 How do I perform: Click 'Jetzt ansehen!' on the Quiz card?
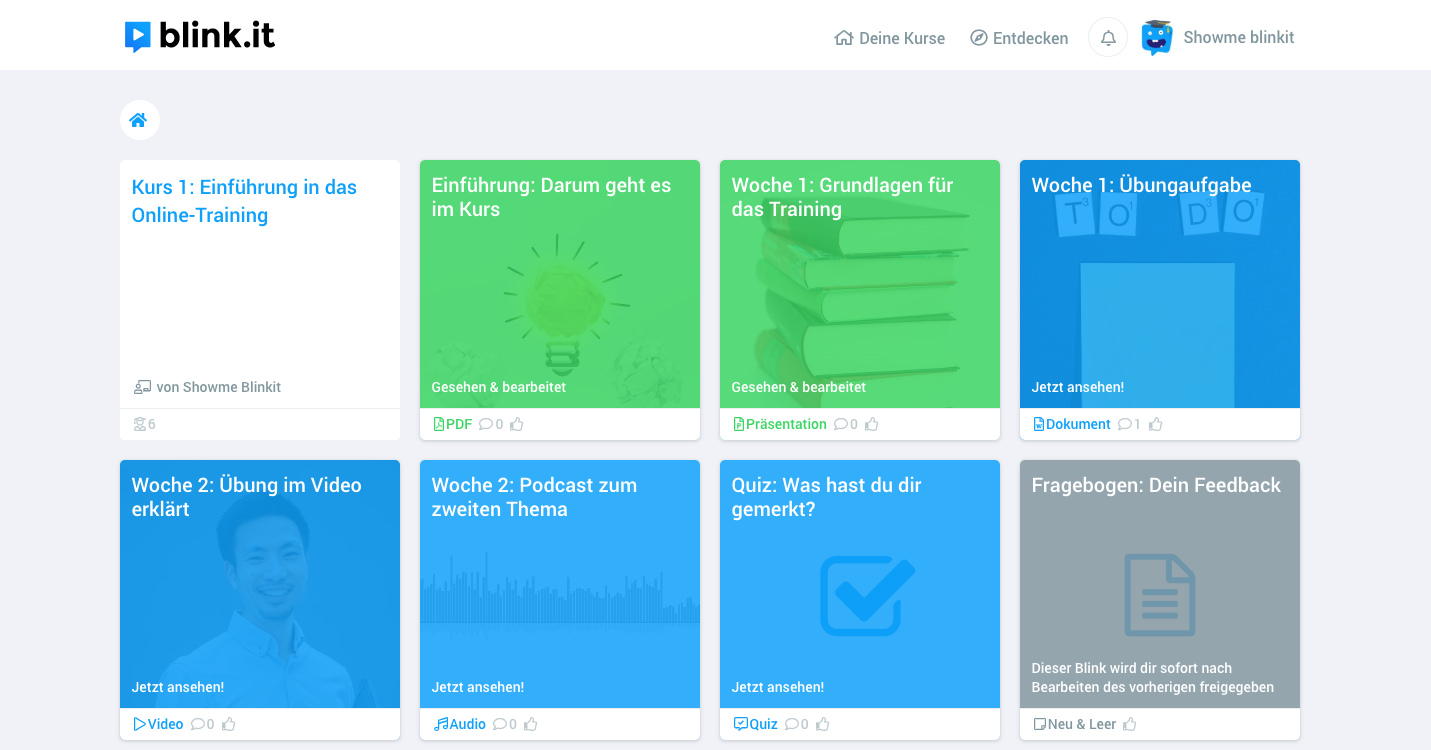(777, 687)
